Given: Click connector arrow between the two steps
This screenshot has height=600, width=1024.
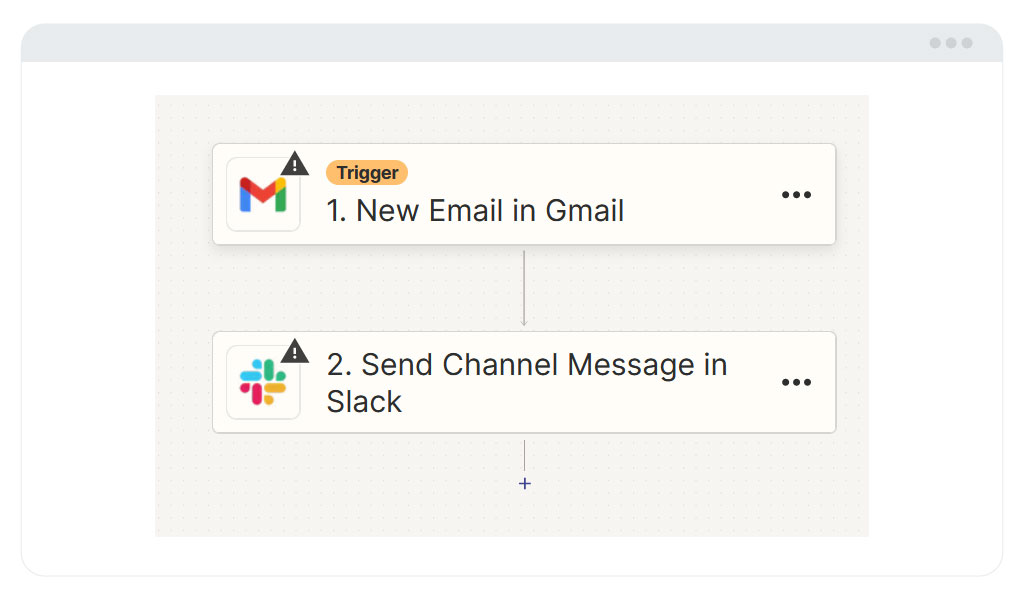Looking at the screenshot, I should pyautogui.click(x=524, y=288).
